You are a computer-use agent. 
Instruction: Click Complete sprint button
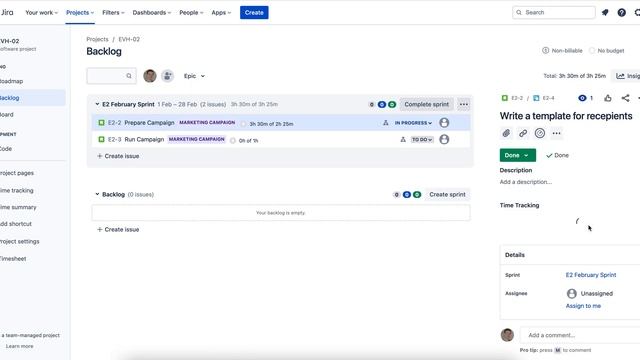click(427, 104)
